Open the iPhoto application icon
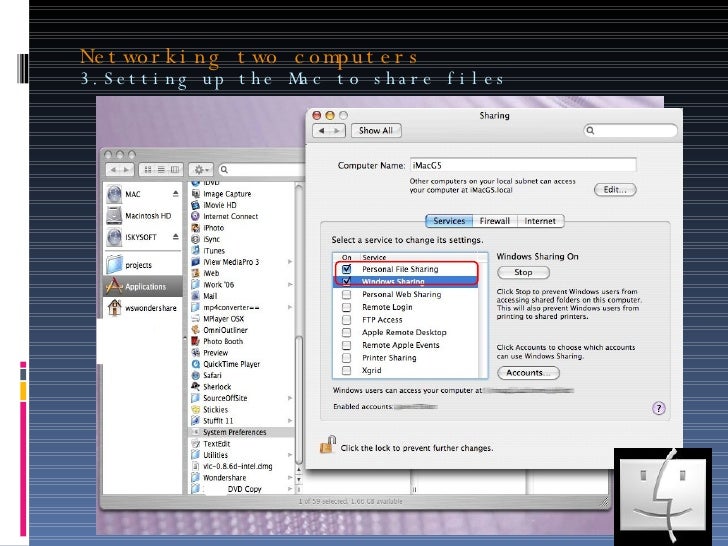This screenshot has width=728, height=546. (196, 228)
